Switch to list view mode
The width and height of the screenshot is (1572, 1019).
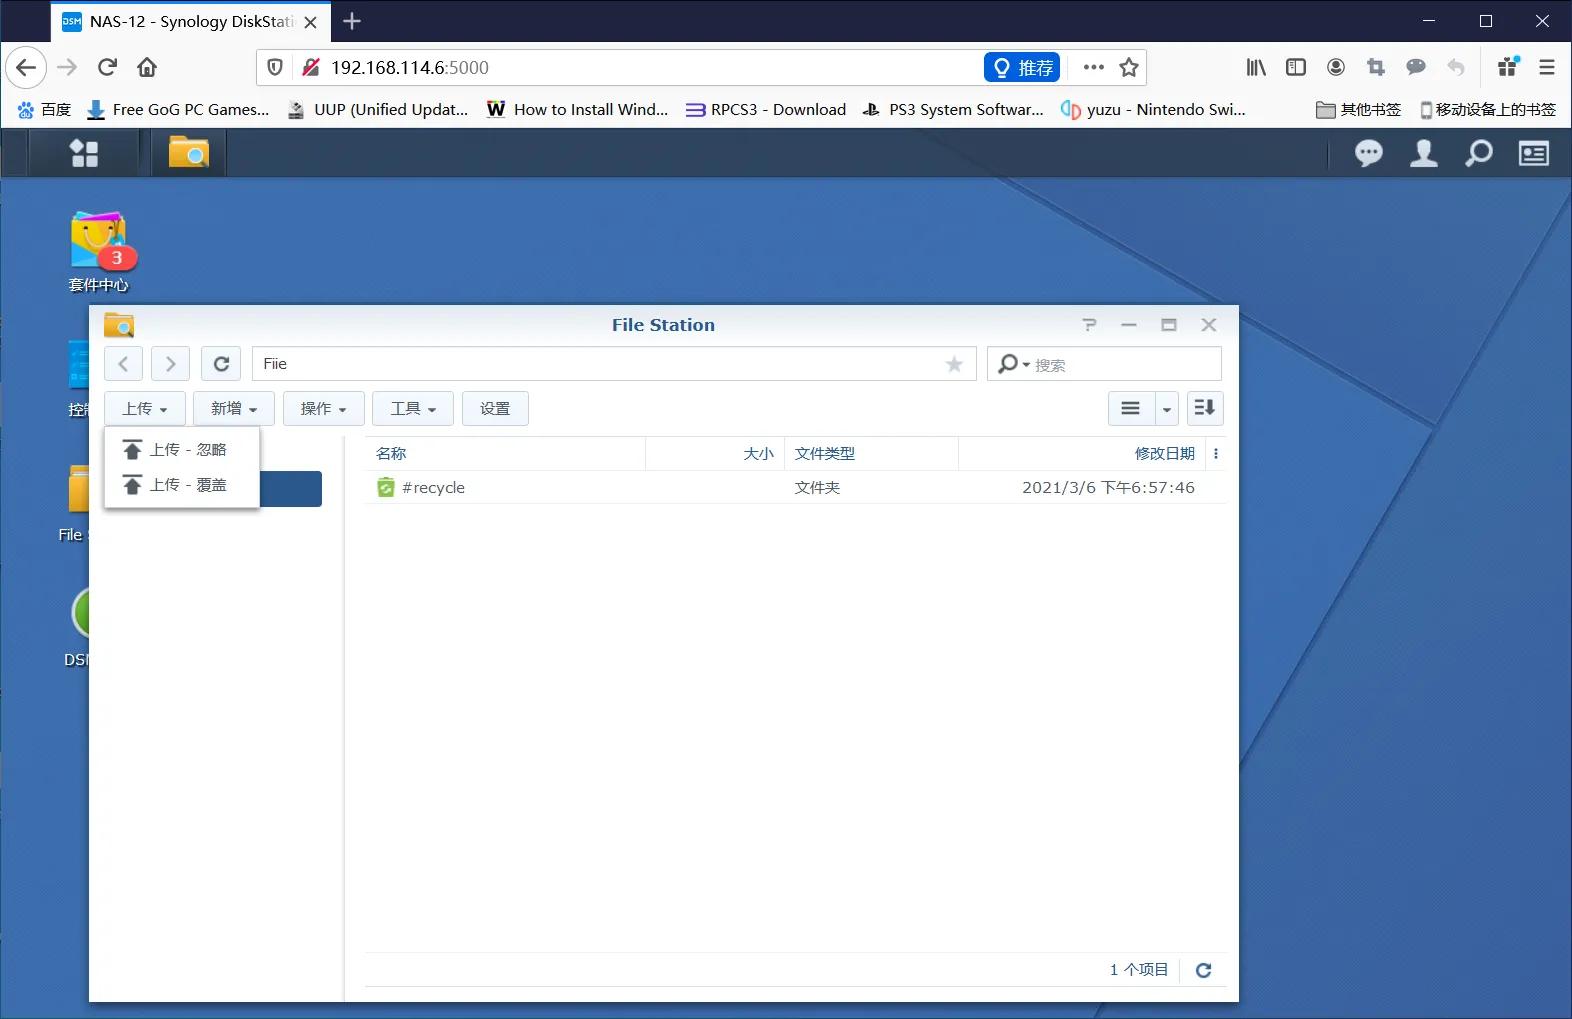[1130, 408]
